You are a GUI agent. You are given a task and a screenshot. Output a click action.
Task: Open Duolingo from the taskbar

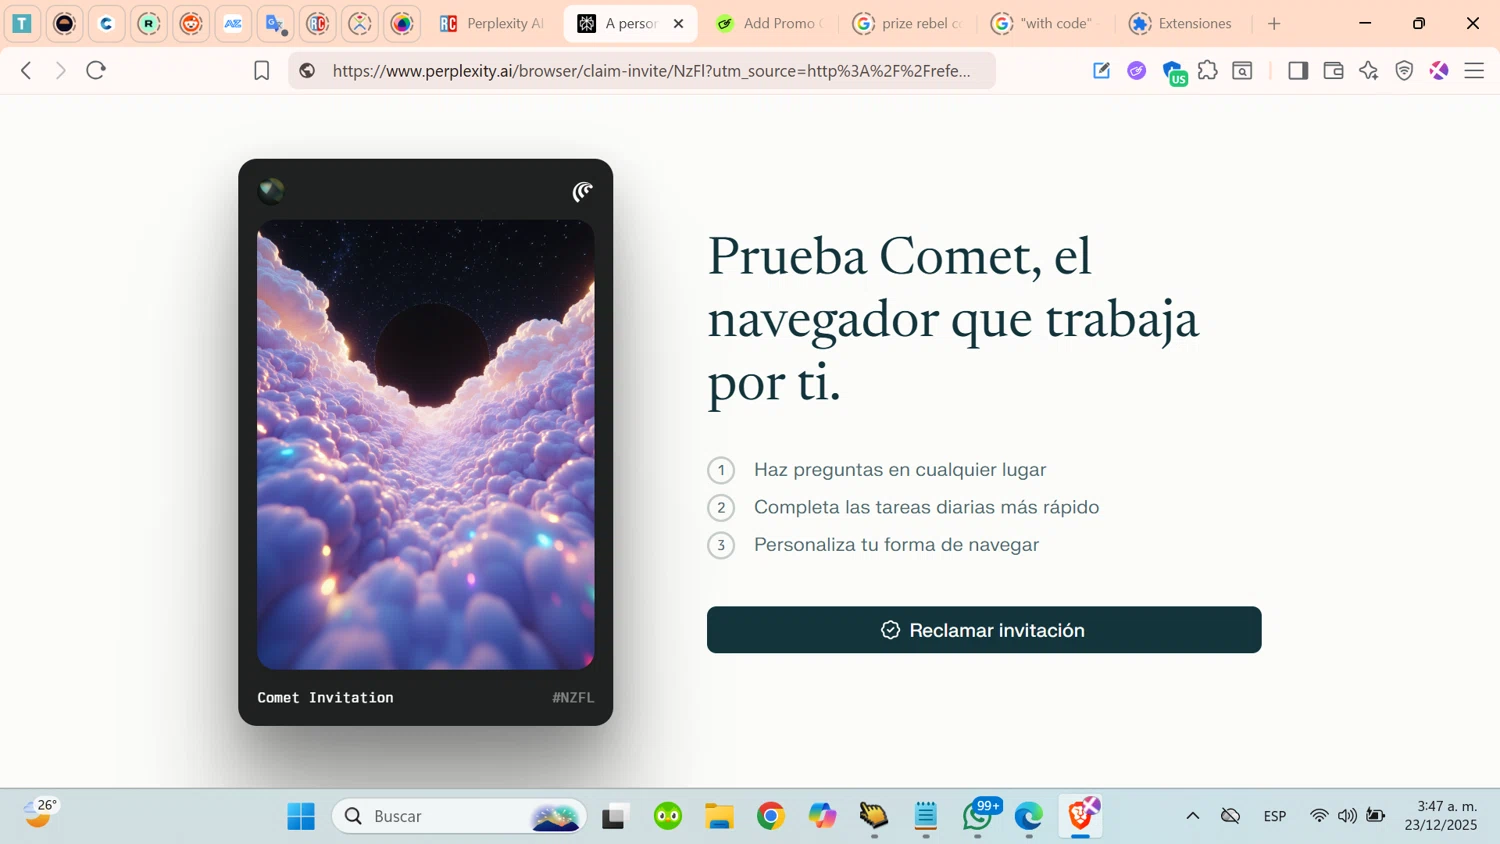(x=668, y=817)
